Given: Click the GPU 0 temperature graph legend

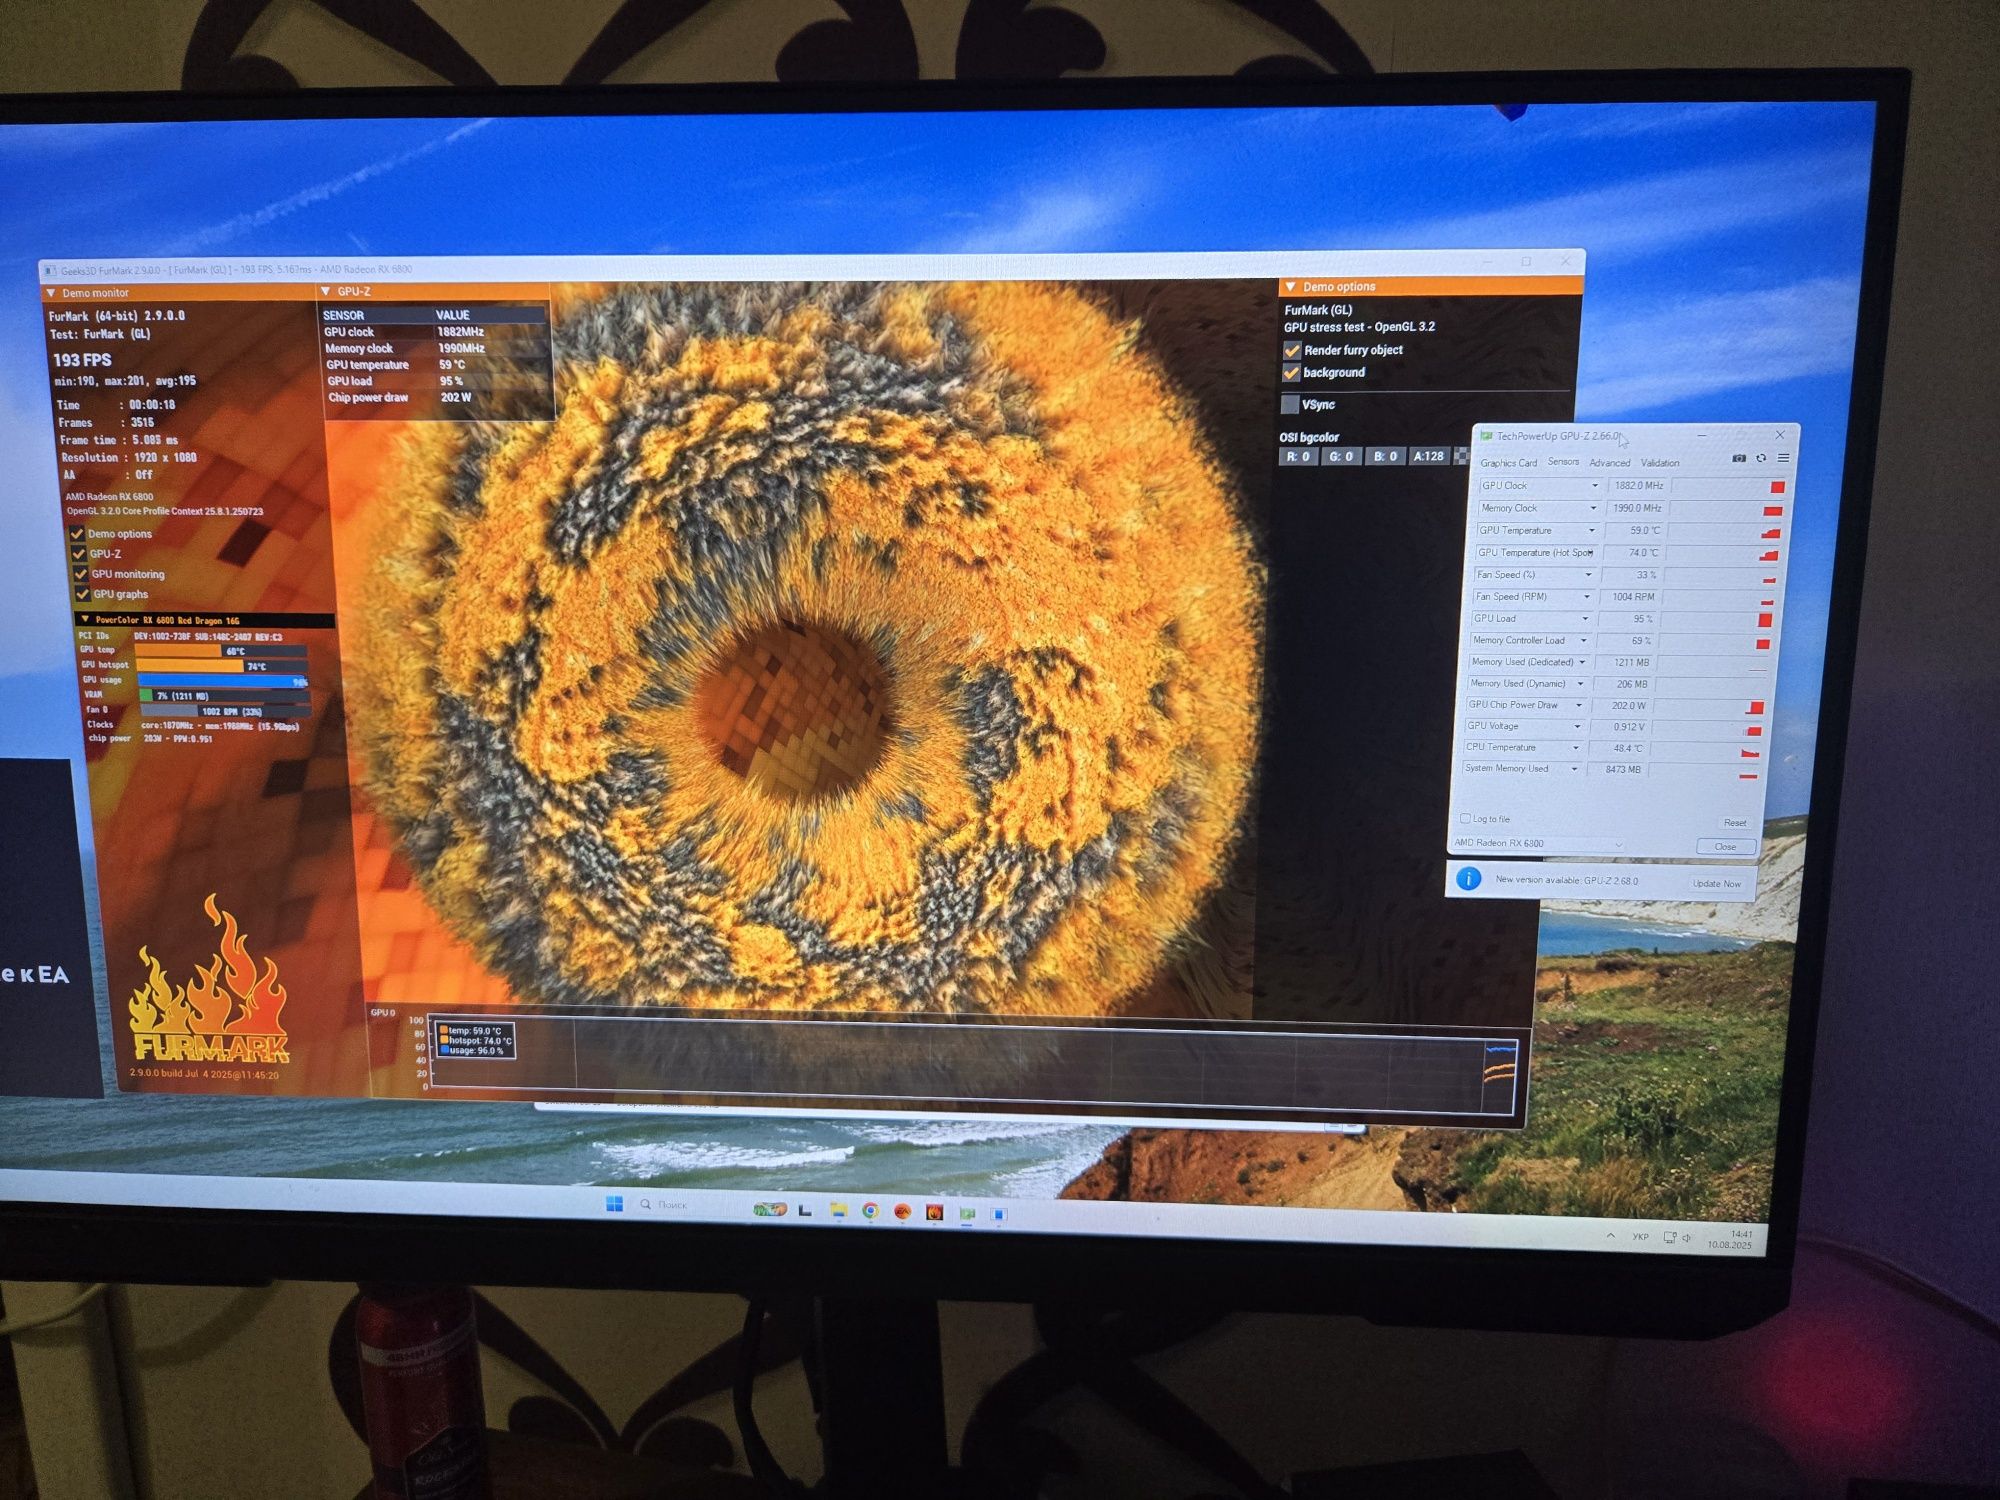Looking at the screenshot, I should point(475,1041).
